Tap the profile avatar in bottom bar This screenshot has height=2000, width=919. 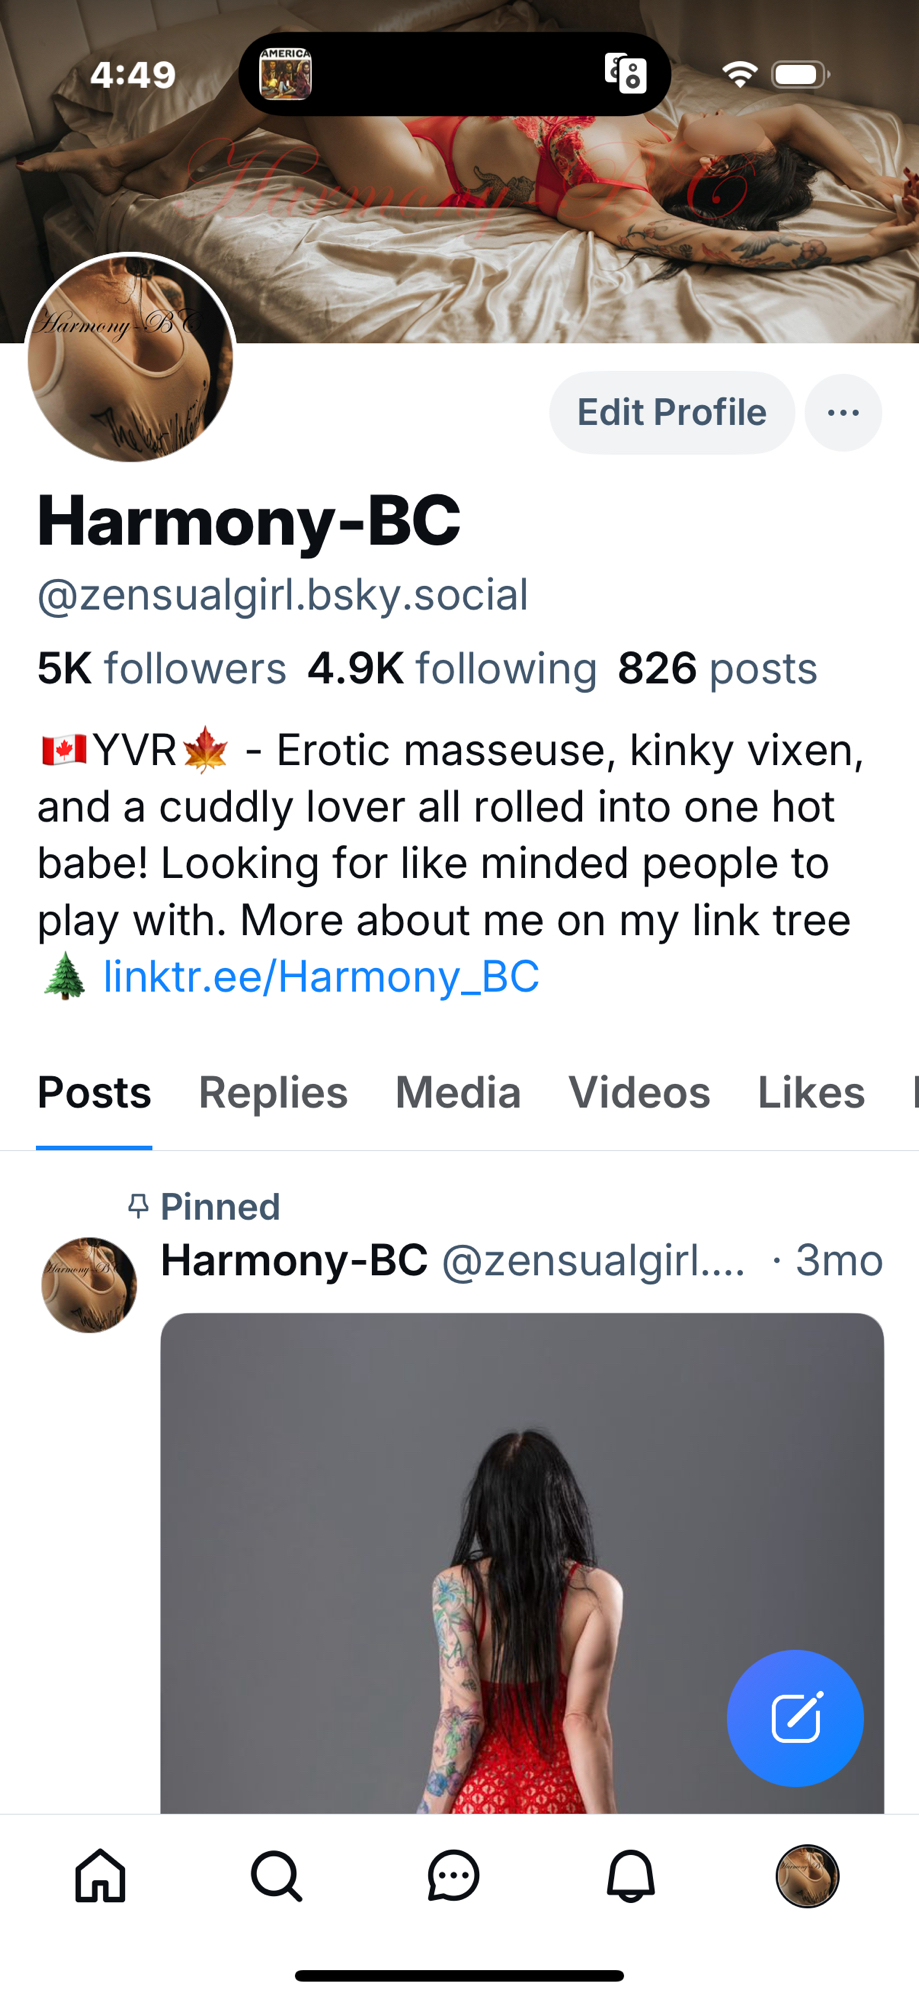(x=807, y=1876)
